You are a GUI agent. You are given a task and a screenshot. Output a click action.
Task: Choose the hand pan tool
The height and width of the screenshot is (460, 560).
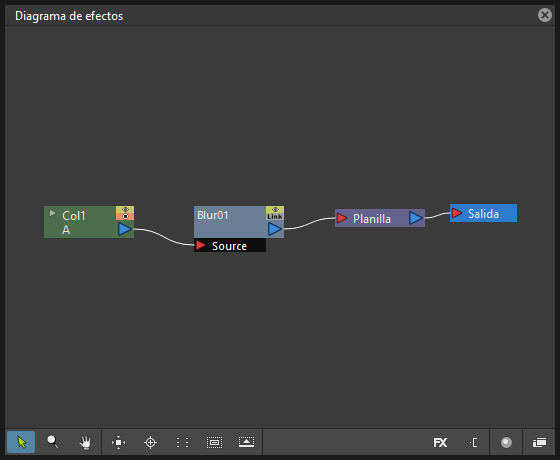pyautogui.click(x=85, y=442)
